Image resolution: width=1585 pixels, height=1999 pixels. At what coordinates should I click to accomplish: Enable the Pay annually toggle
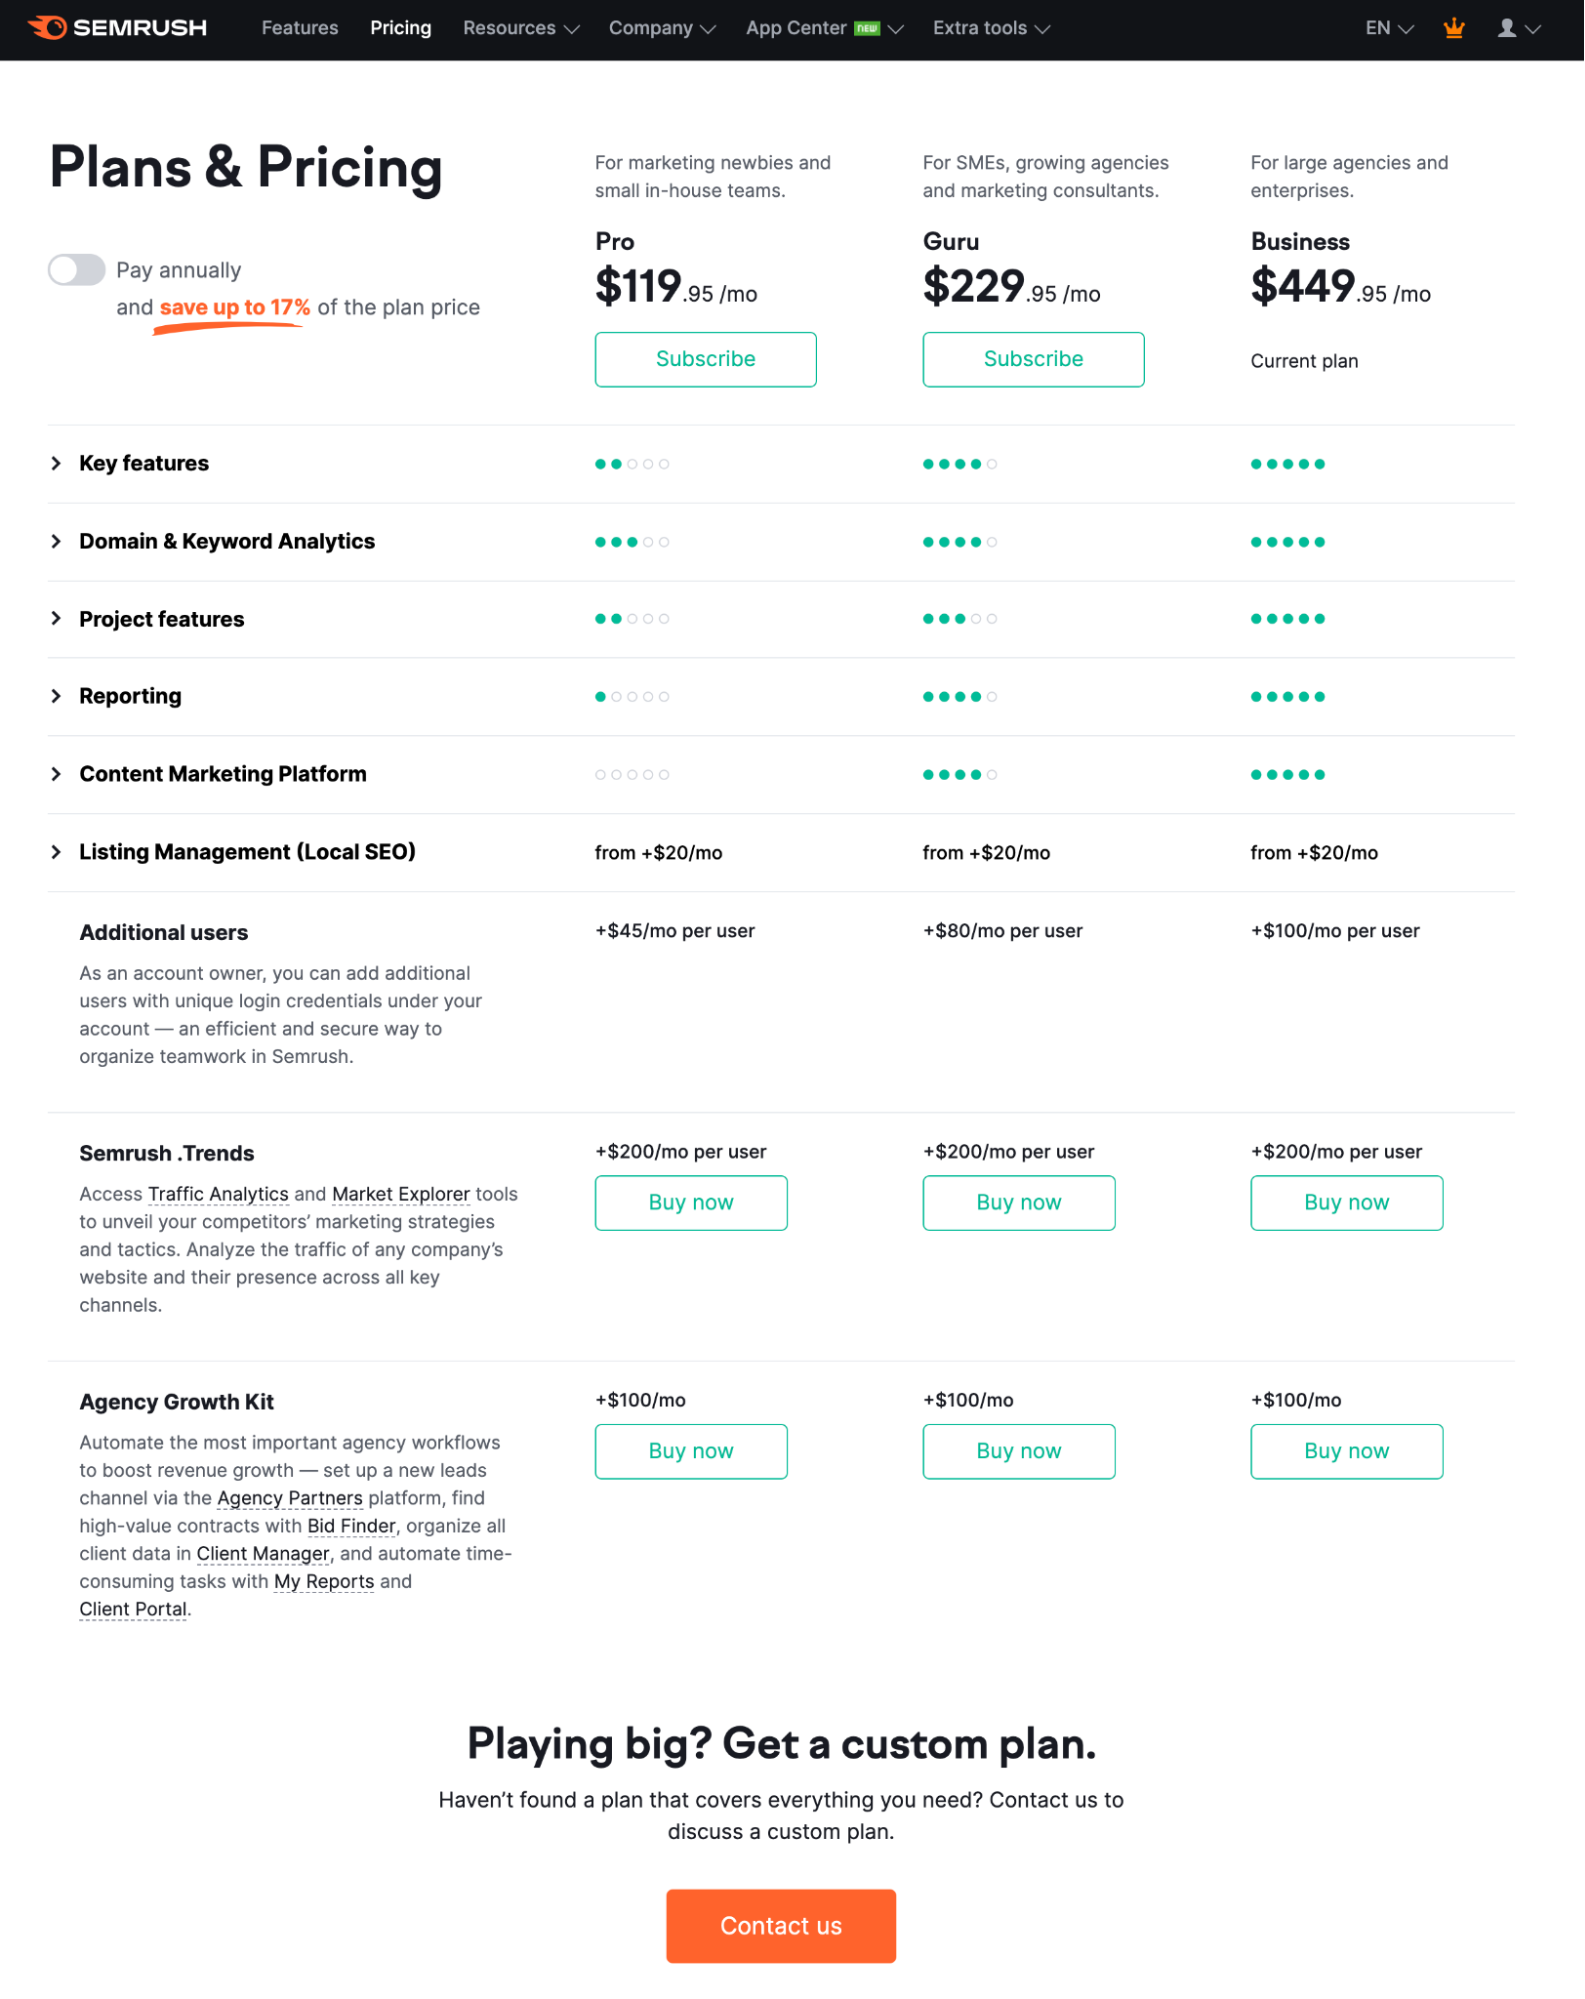(78, 269)
